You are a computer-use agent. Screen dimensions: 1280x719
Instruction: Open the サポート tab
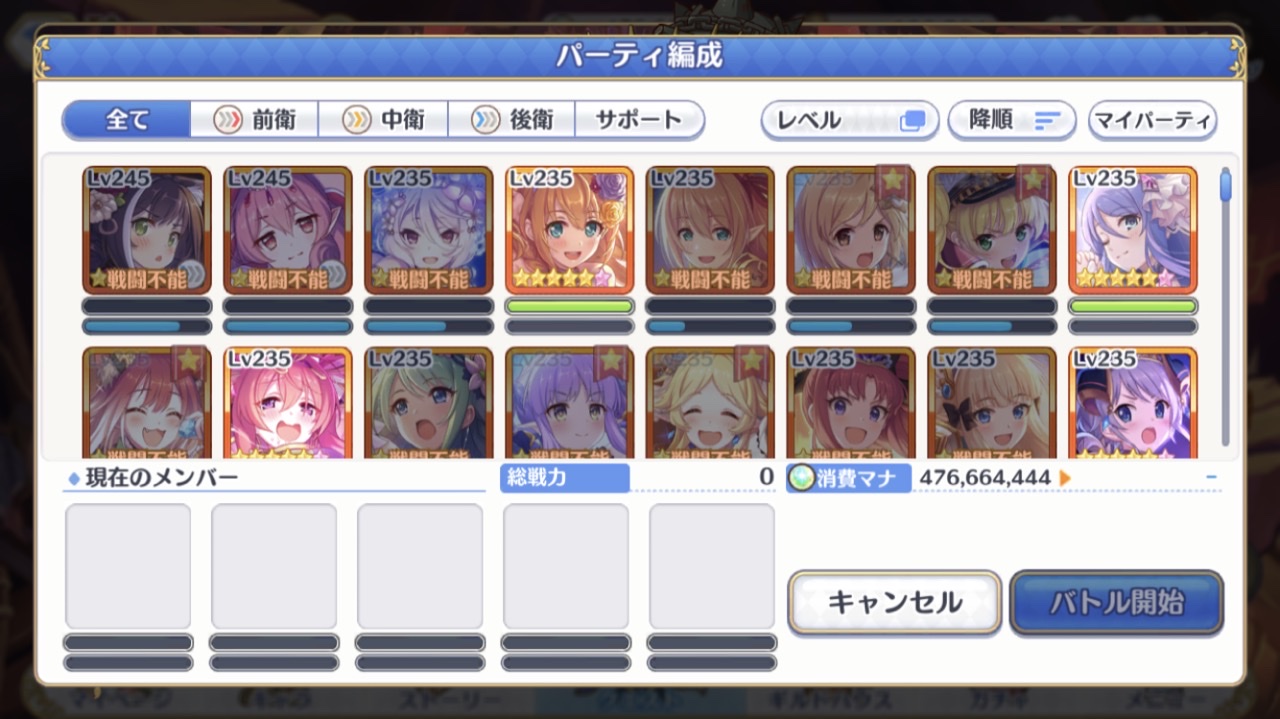[x=640, y=120]
